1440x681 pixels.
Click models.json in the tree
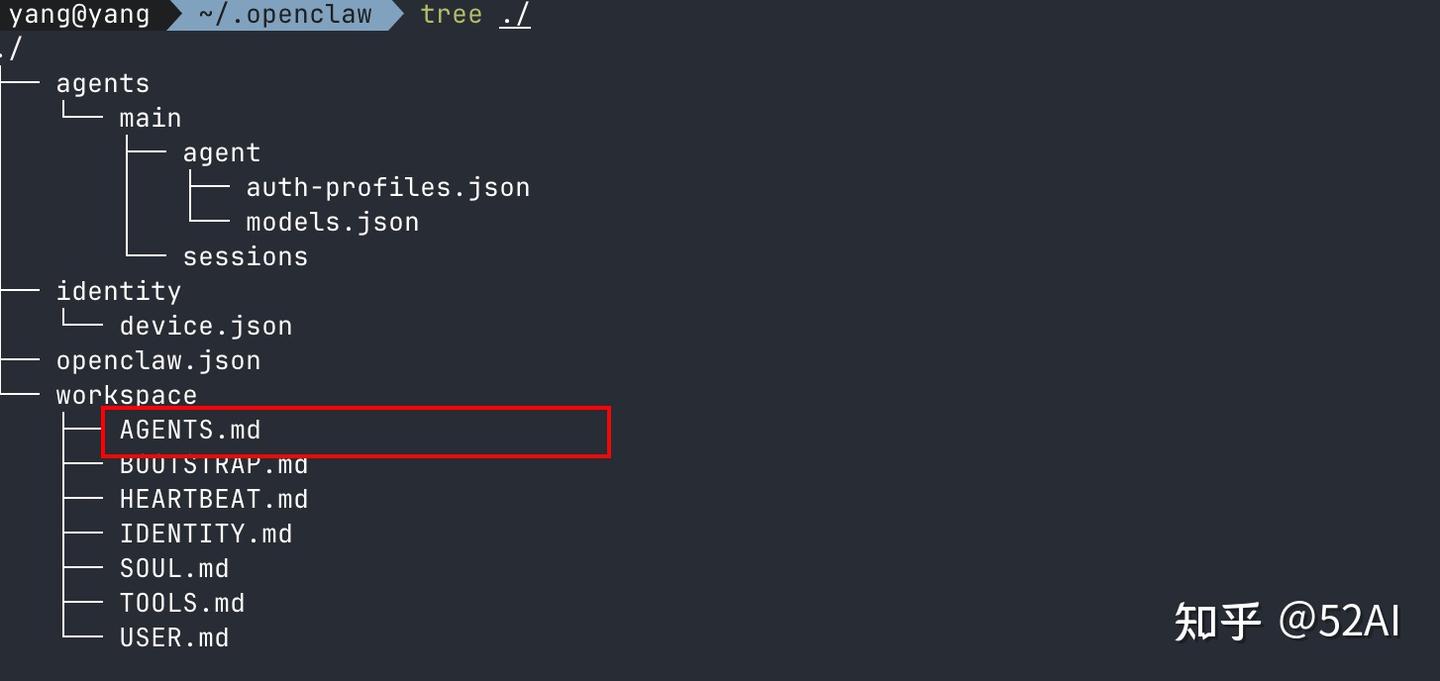point(332,222)
